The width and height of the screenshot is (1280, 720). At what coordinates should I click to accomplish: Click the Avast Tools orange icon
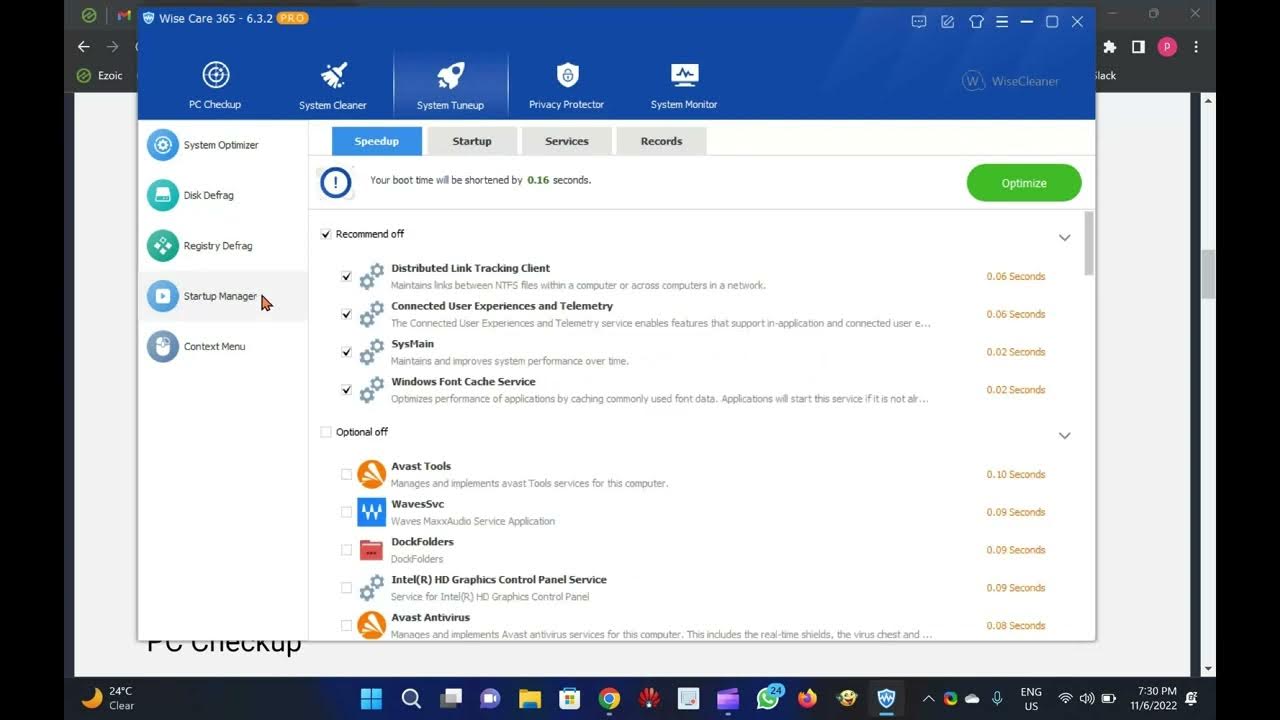[372, 474]
